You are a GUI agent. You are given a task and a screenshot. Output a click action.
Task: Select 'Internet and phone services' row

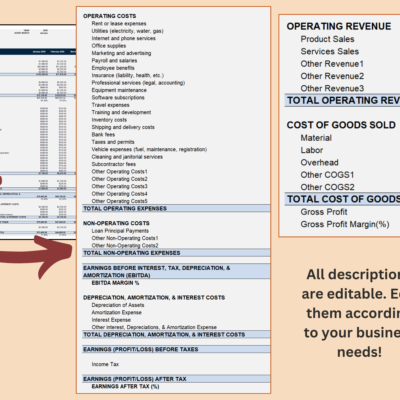(x=124, y=38)
